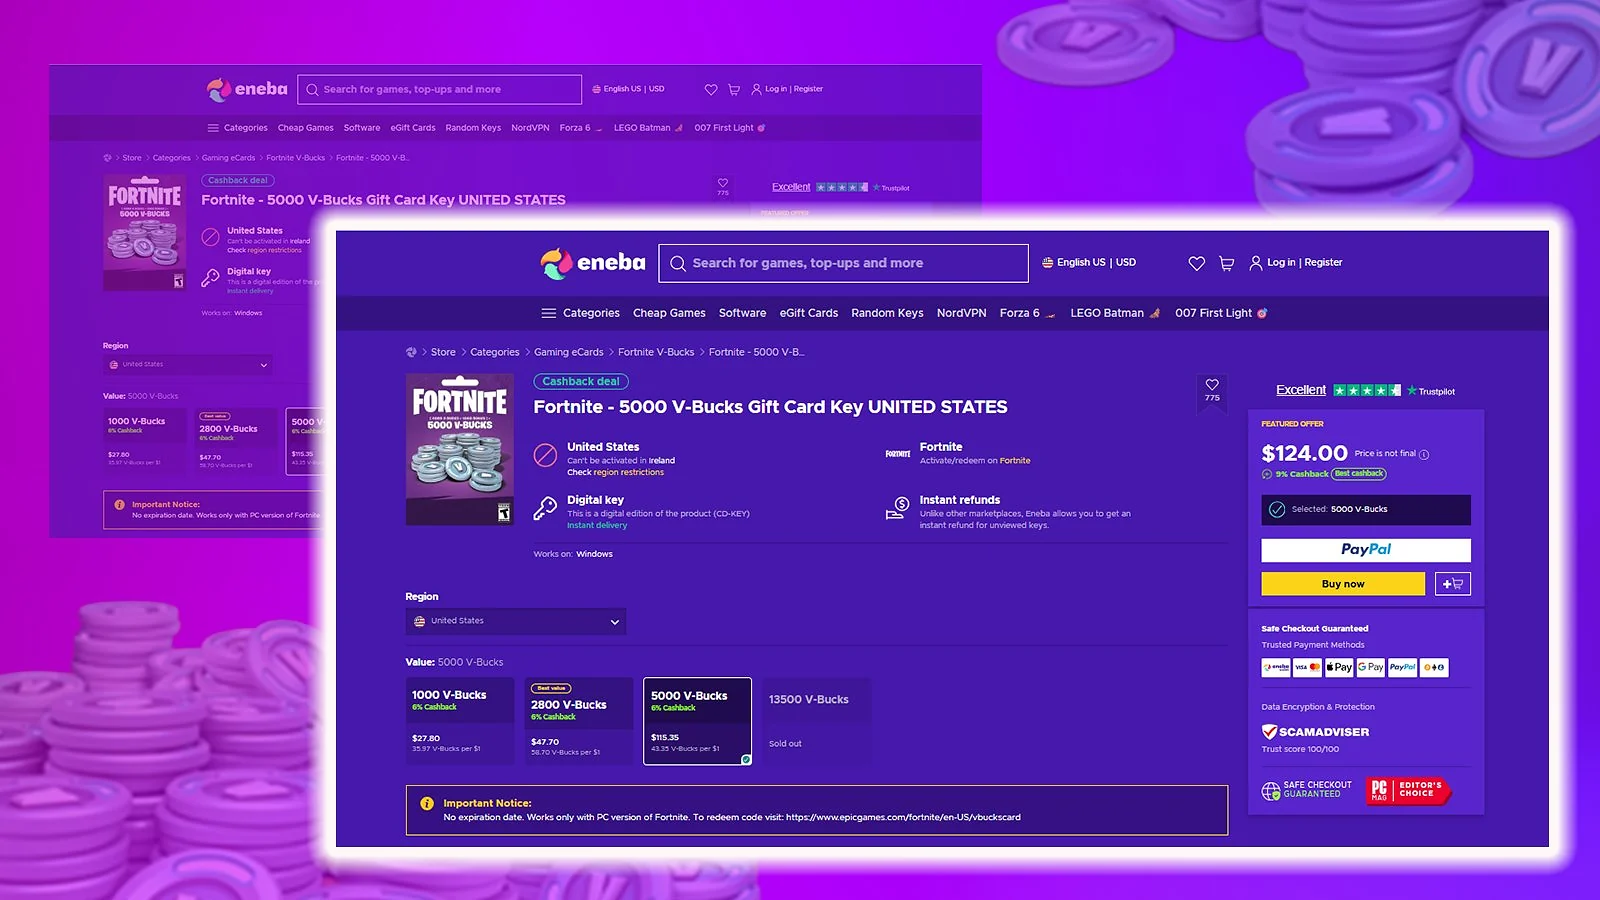Open Random Keys in navigation bar

[x=887, y=313]
